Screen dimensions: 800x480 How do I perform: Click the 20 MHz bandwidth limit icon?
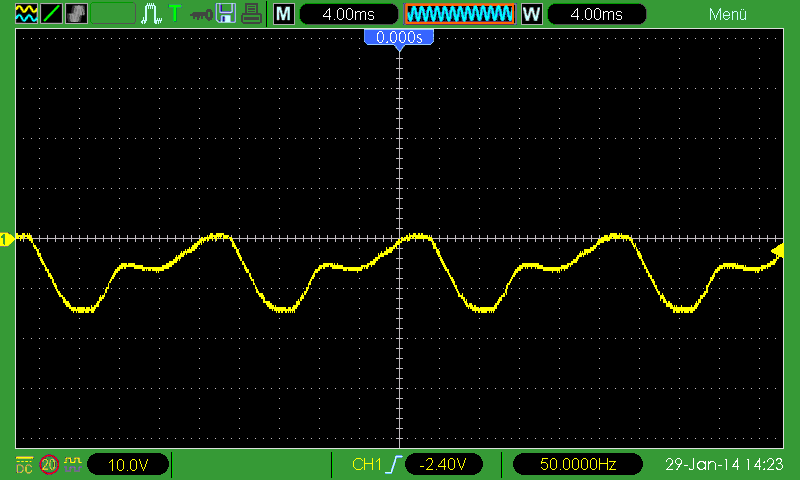point(49,465)
